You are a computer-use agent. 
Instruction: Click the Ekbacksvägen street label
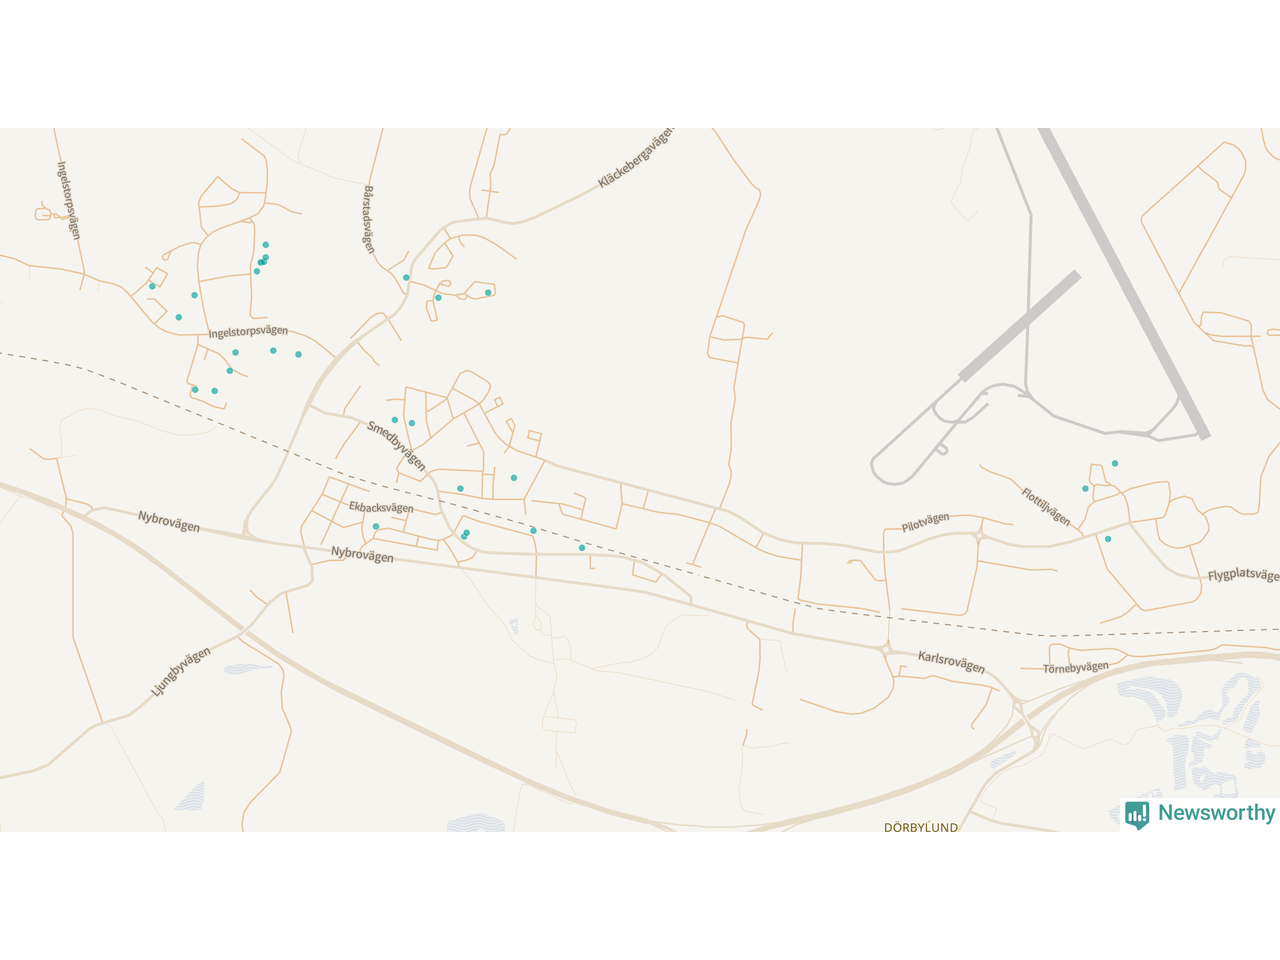pos(381,507)
